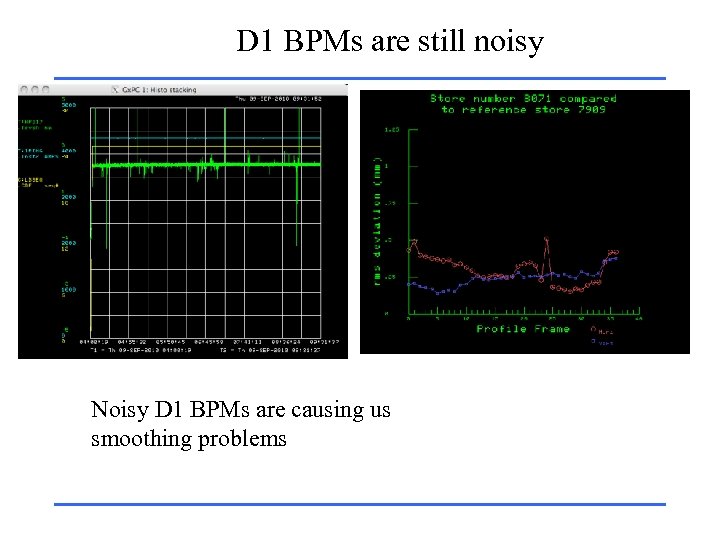Close the GxPC Histo stacking window

tap(24, 90)
